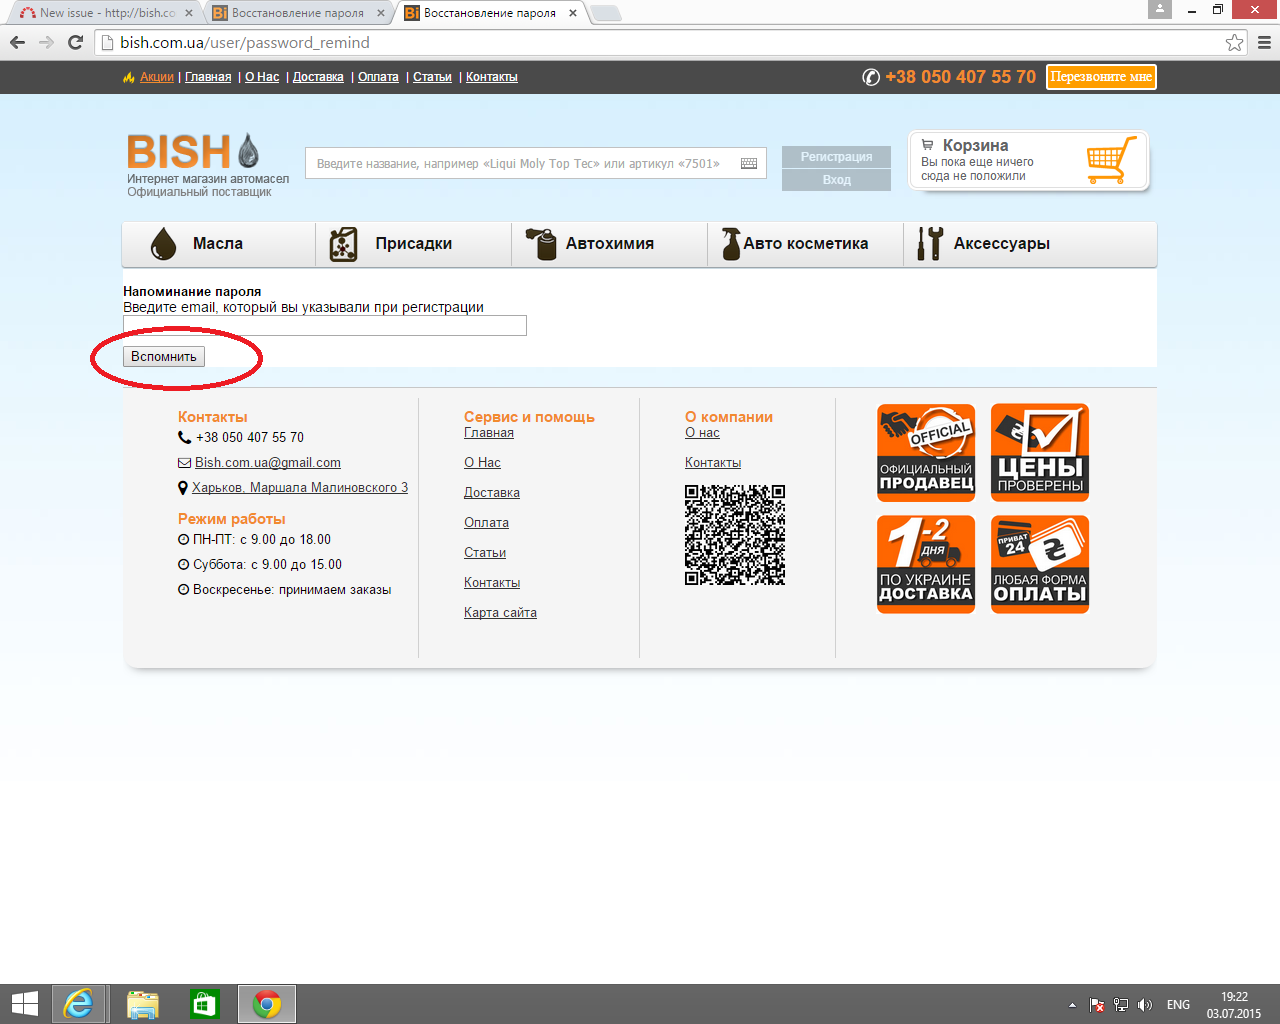The height and width of the screenshot is (1024, 1280).
Task: Click the any payment method badge
Action: tap(1039, 564)
